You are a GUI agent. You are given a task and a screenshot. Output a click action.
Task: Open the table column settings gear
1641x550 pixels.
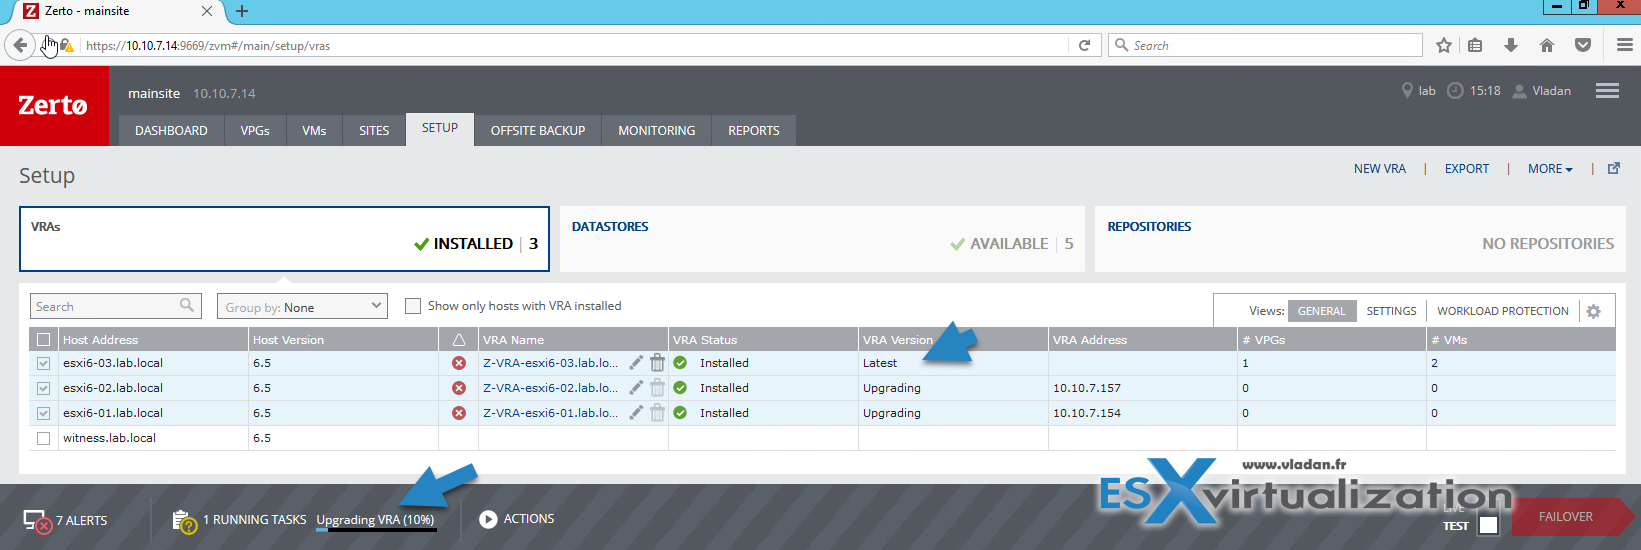pyautogui.click(x=1594, y=312)
